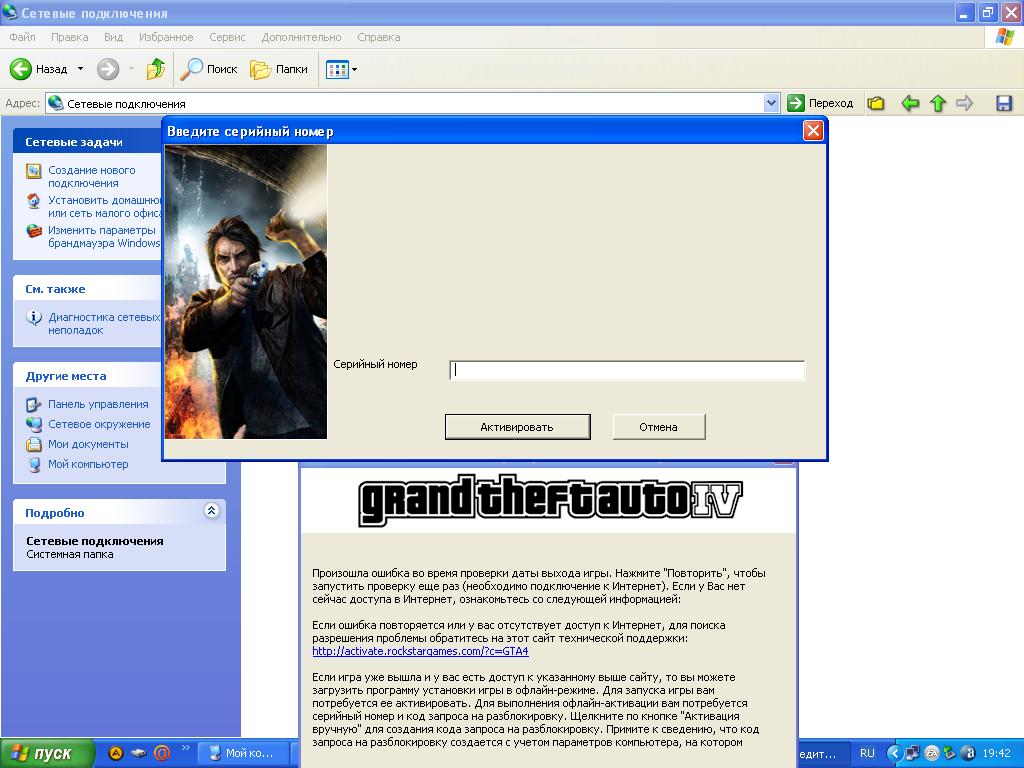Click the Пуск start button
1024x768 pixels.
[47, 753]
